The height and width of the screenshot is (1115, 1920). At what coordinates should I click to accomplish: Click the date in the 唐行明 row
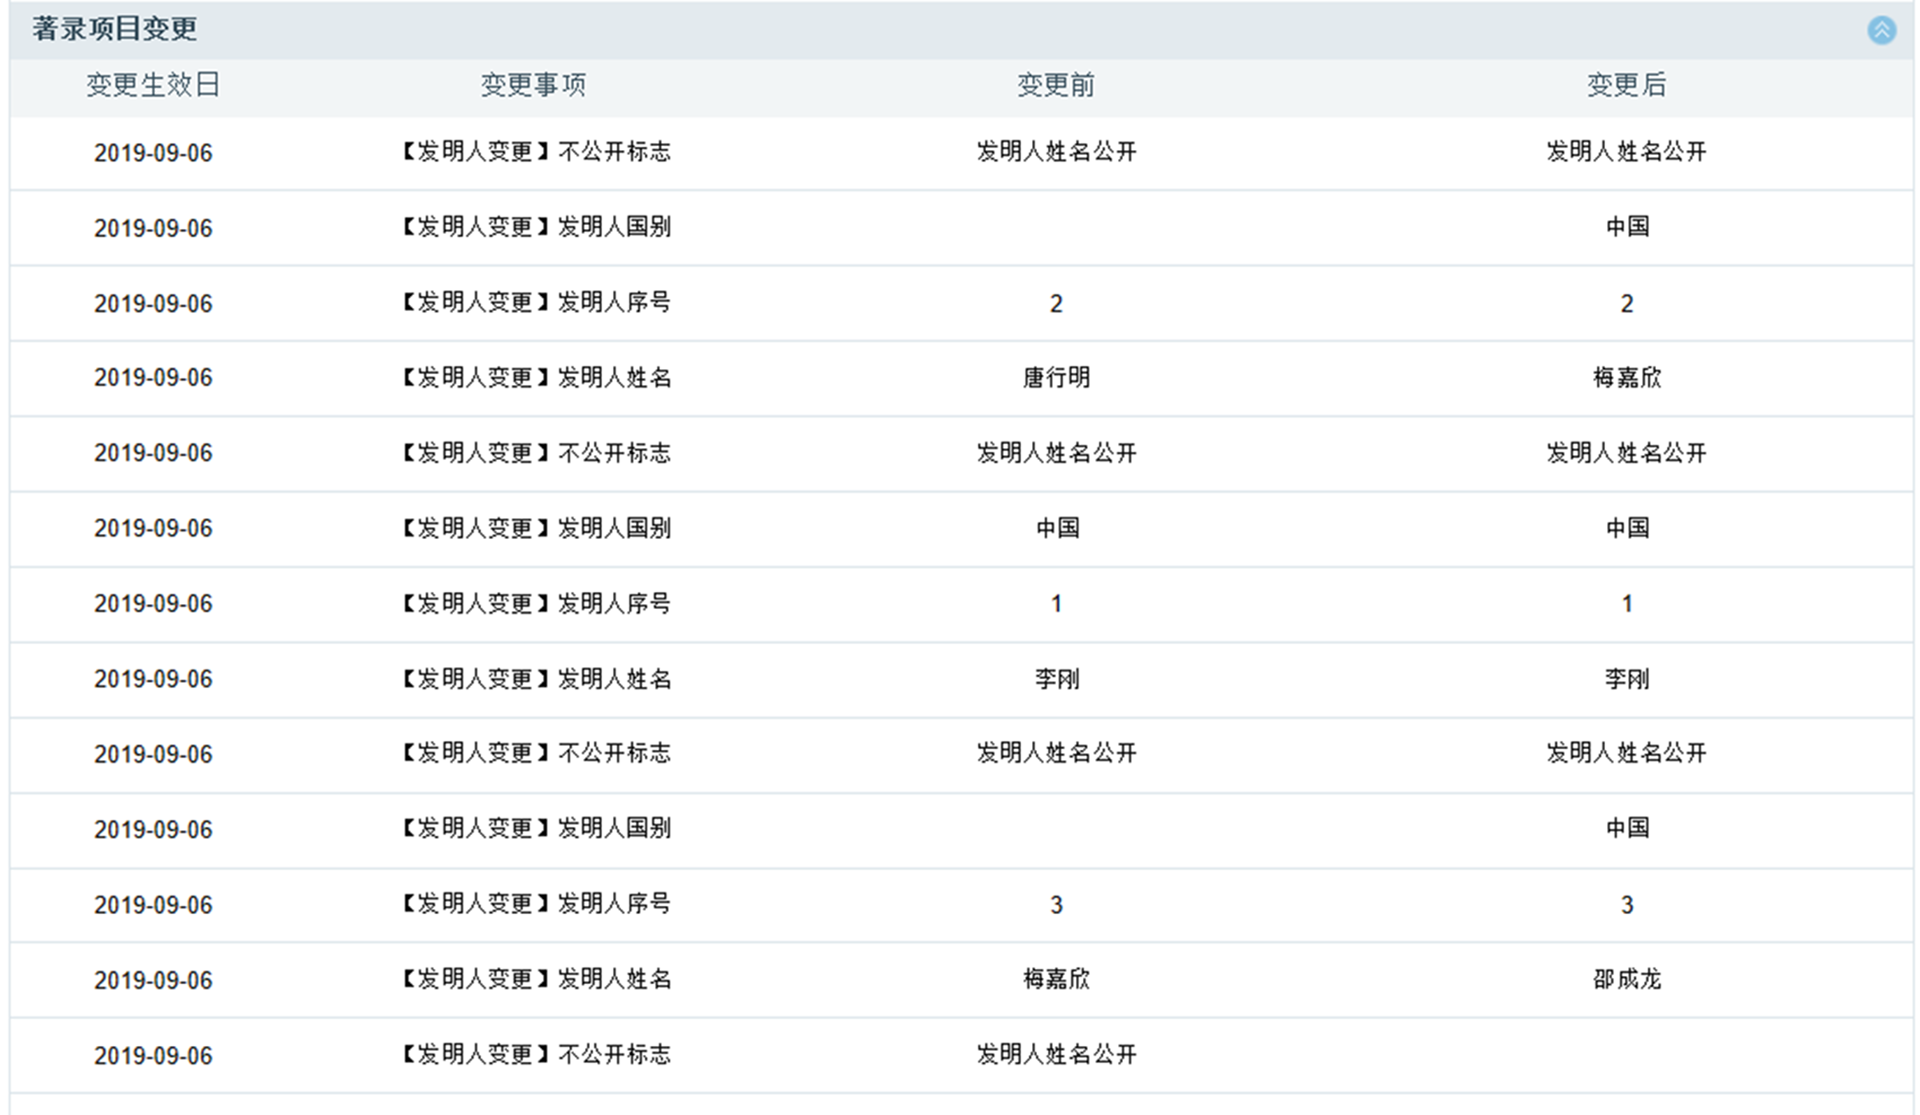click(x=153, y=378)
